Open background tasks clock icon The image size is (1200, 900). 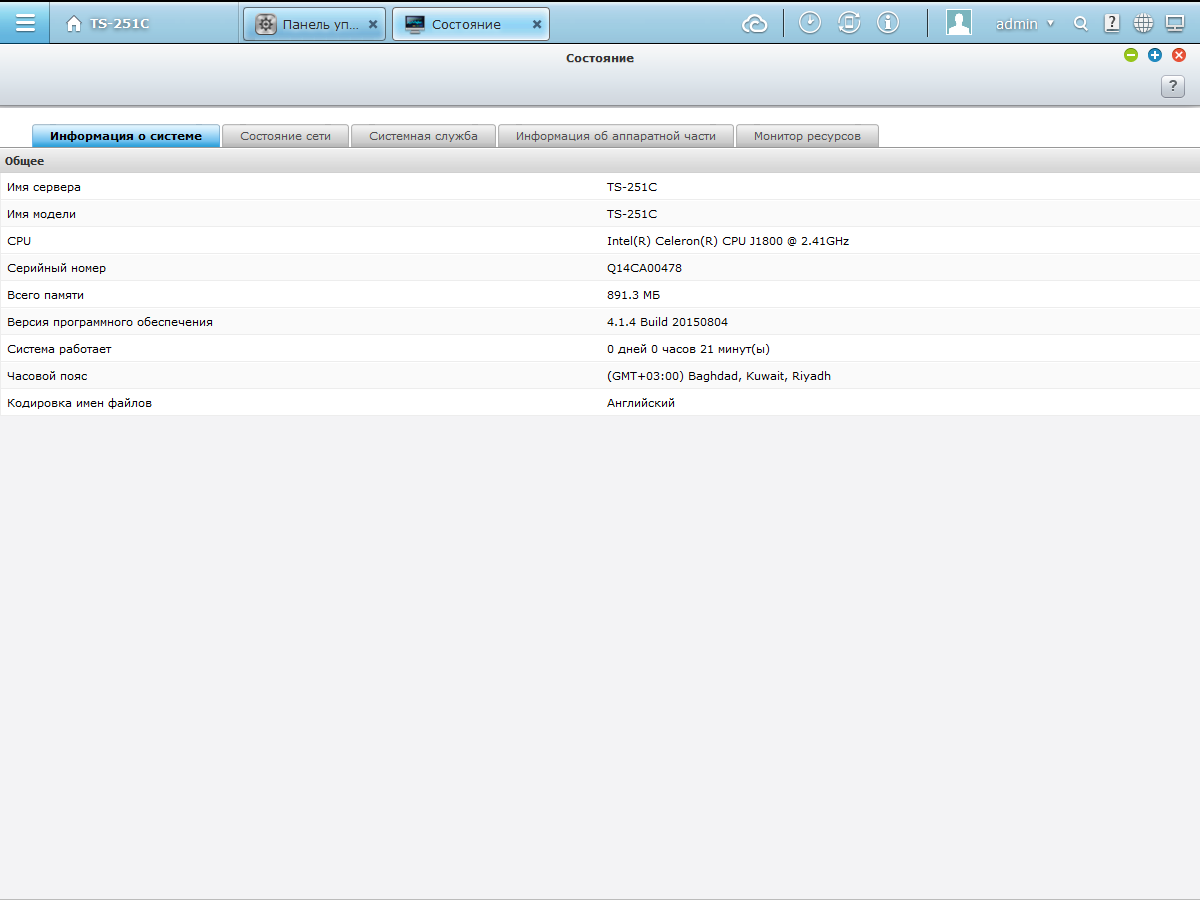tap(810, 22)
